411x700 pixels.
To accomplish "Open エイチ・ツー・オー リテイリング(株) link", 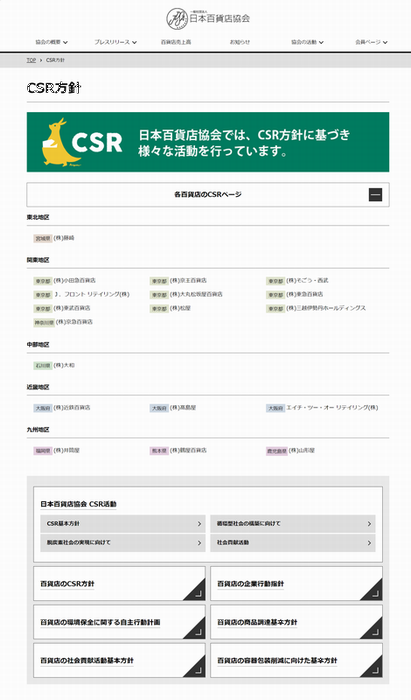I will [332, 408].
